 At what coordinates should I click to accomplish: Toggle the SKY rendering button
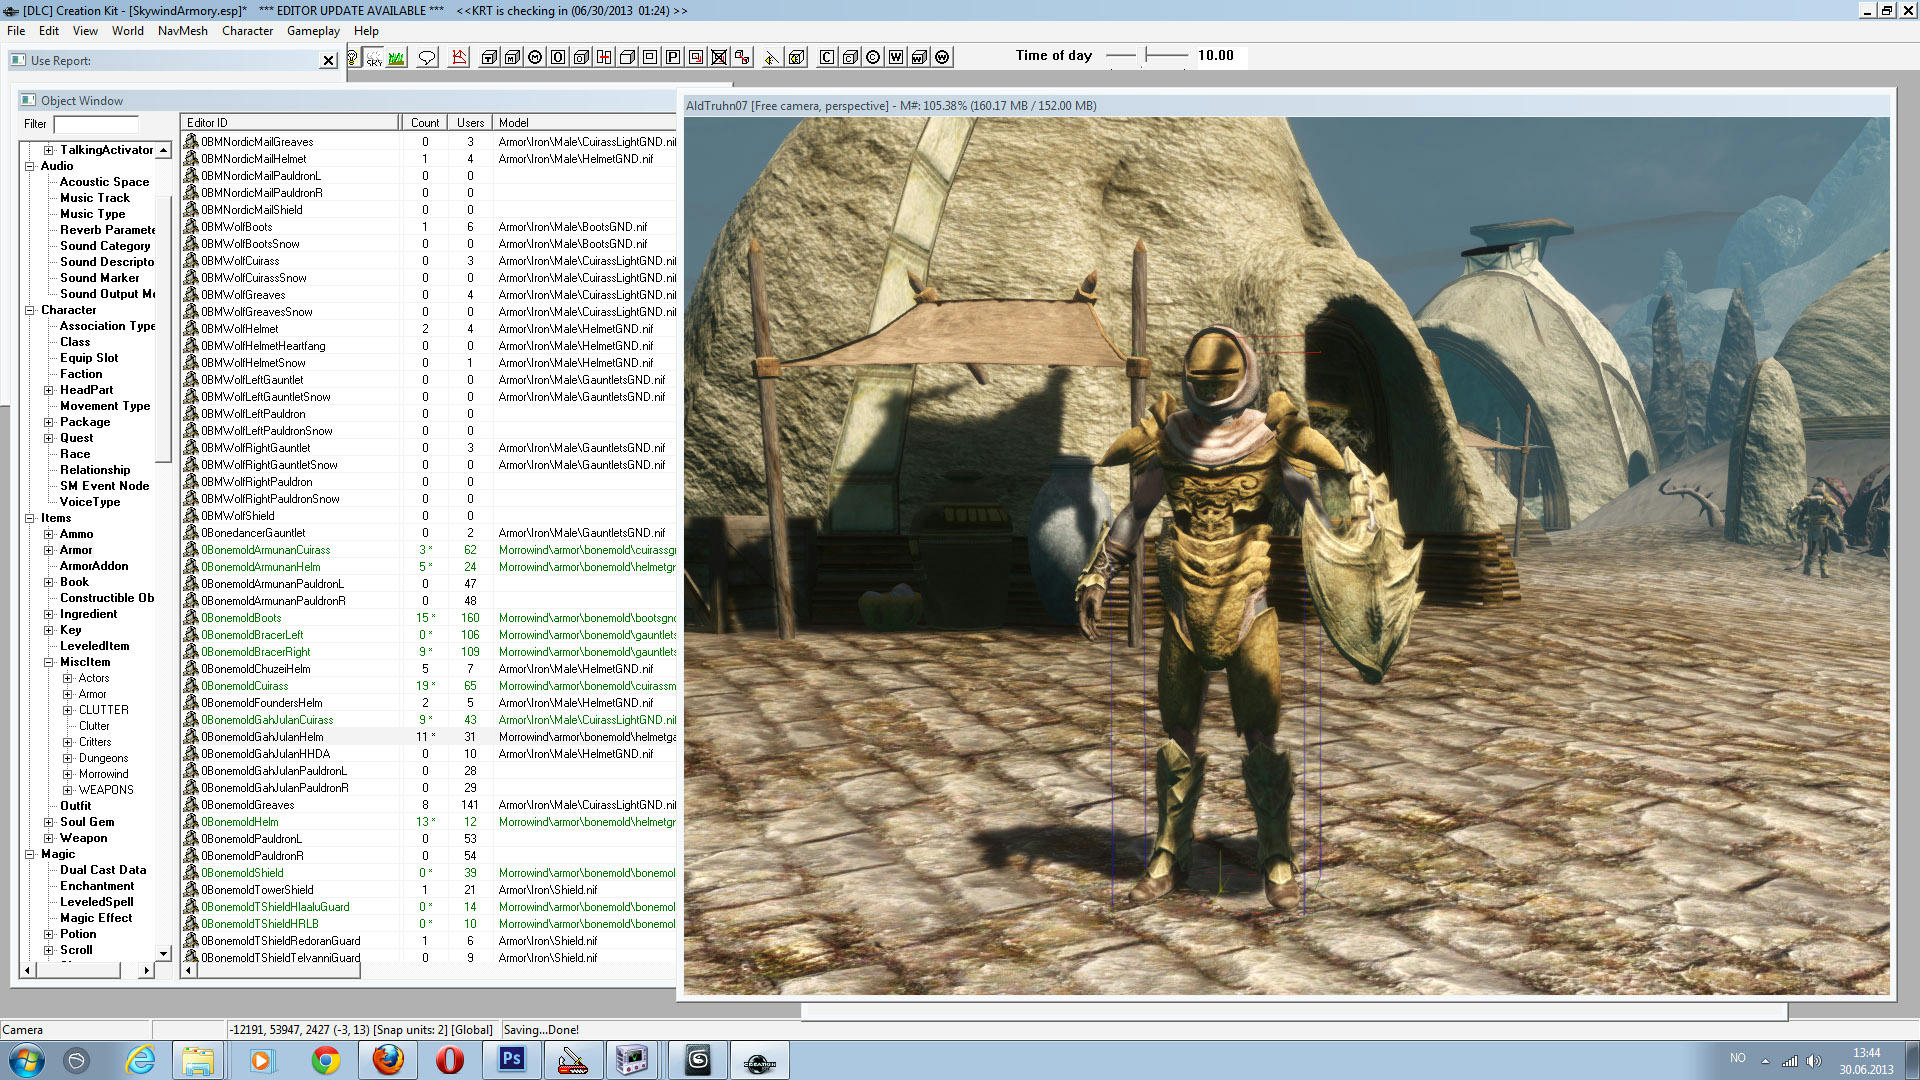coord(374,57)
